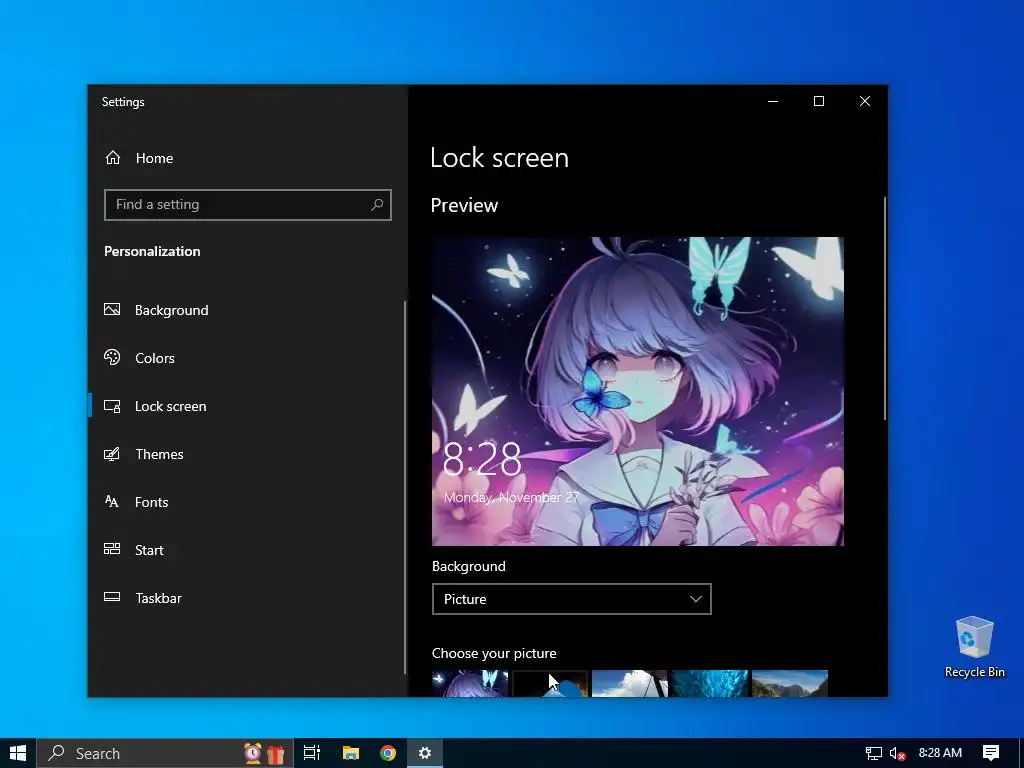Expand the Background Picture dropdown
This screenshot has width=1024, height=768.
point(571,599)
